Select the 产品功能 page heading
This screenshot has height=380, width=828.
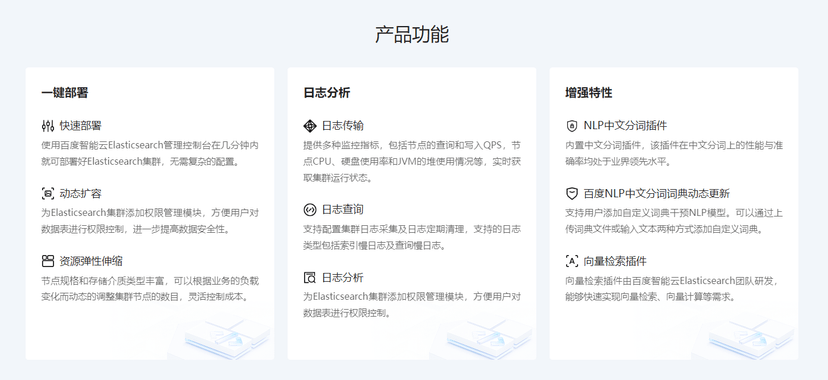pyautogui.click(x=412, y=34)
